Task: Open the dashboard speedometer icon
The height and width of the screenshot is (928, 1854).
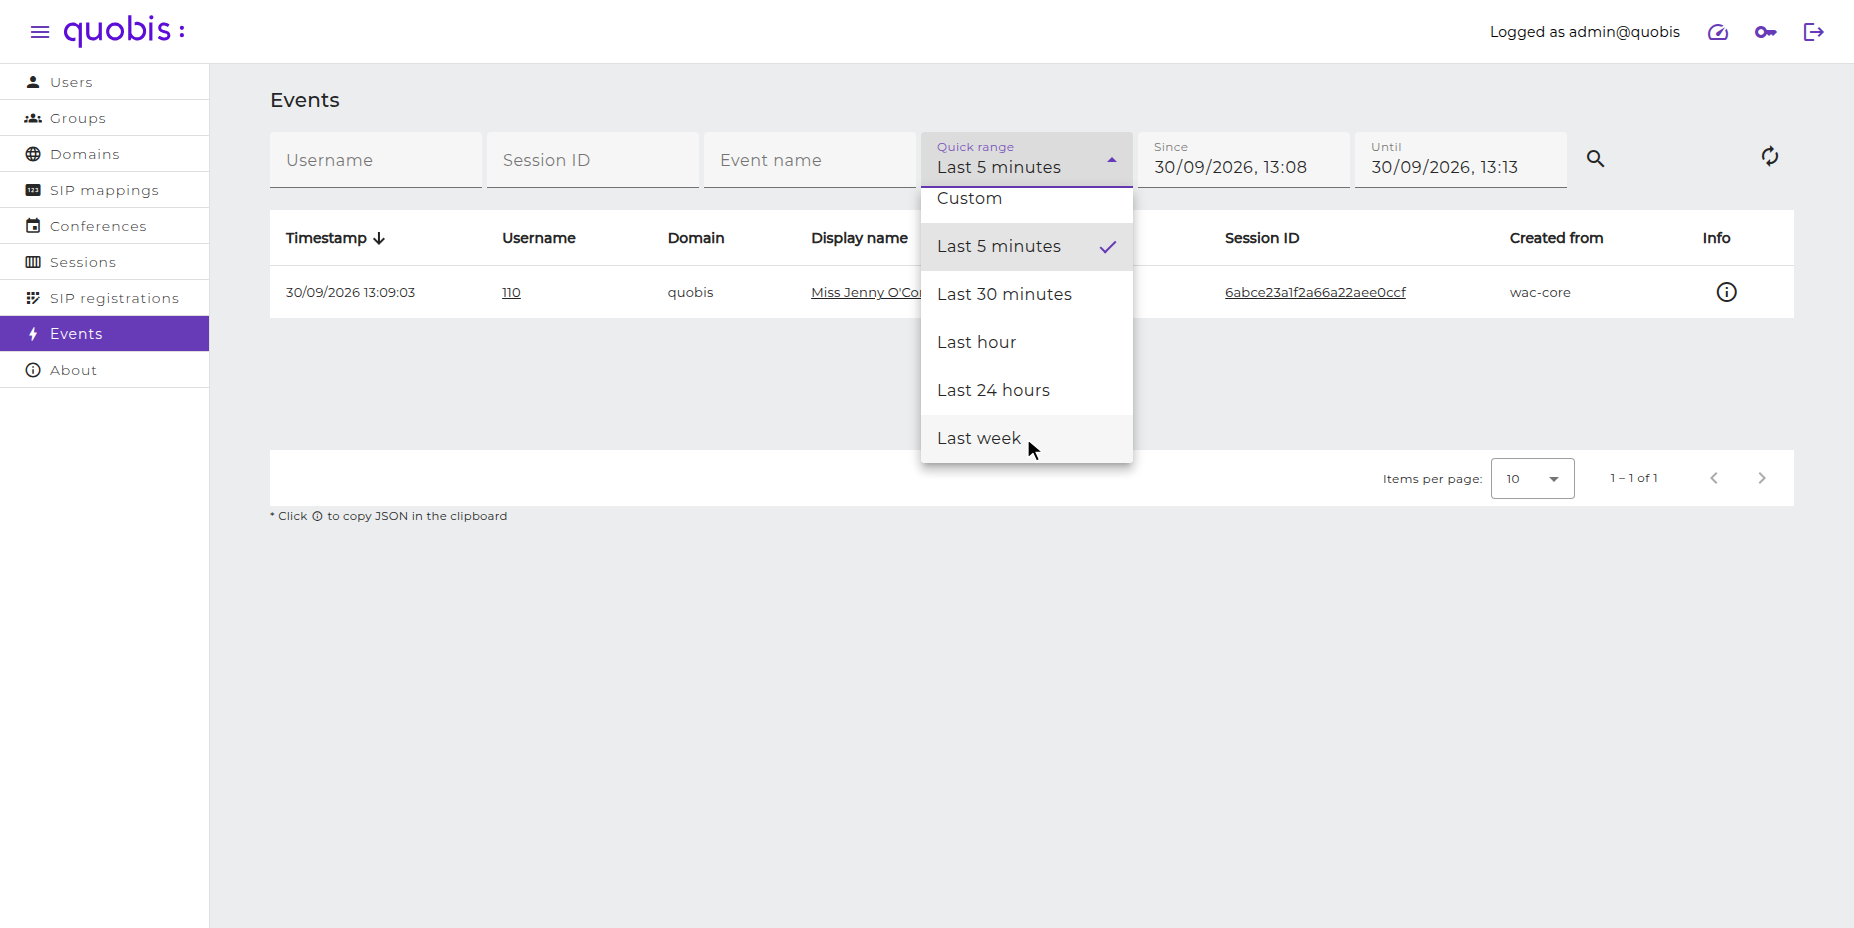Action: [1718, 32]
